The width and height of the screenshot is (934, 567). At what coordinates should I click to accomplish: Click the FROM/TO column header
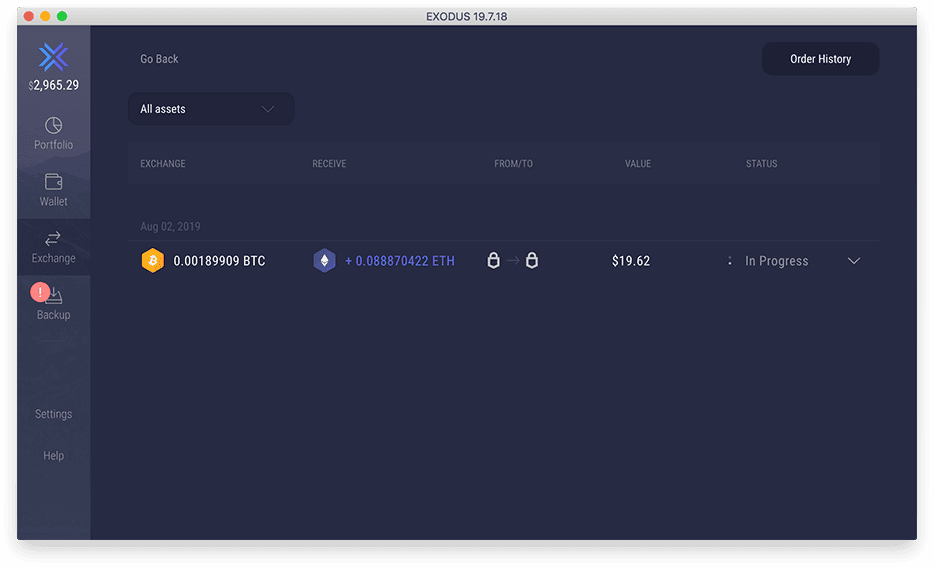coord(513,164)
